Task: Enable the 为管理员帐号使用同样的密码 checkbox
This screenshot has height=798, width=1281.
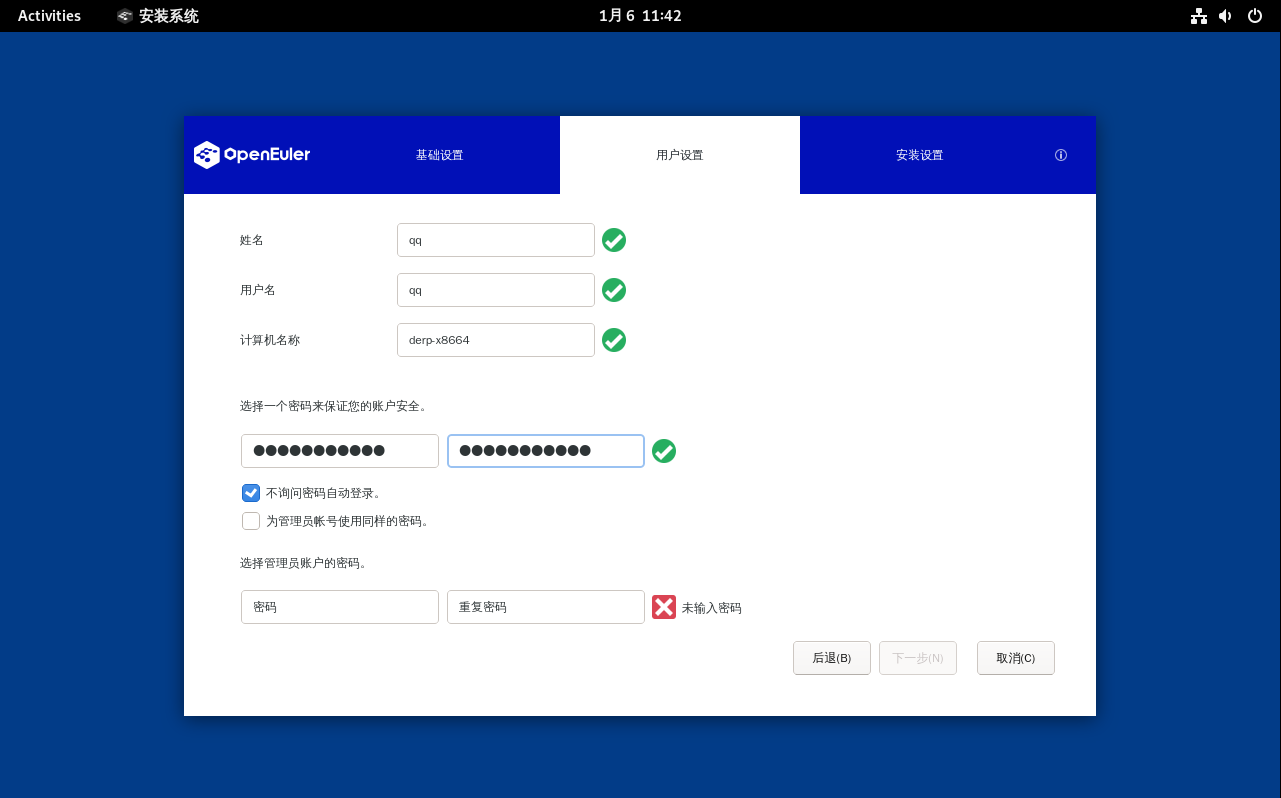Action: pyautogui.click(x=251, y=521)
